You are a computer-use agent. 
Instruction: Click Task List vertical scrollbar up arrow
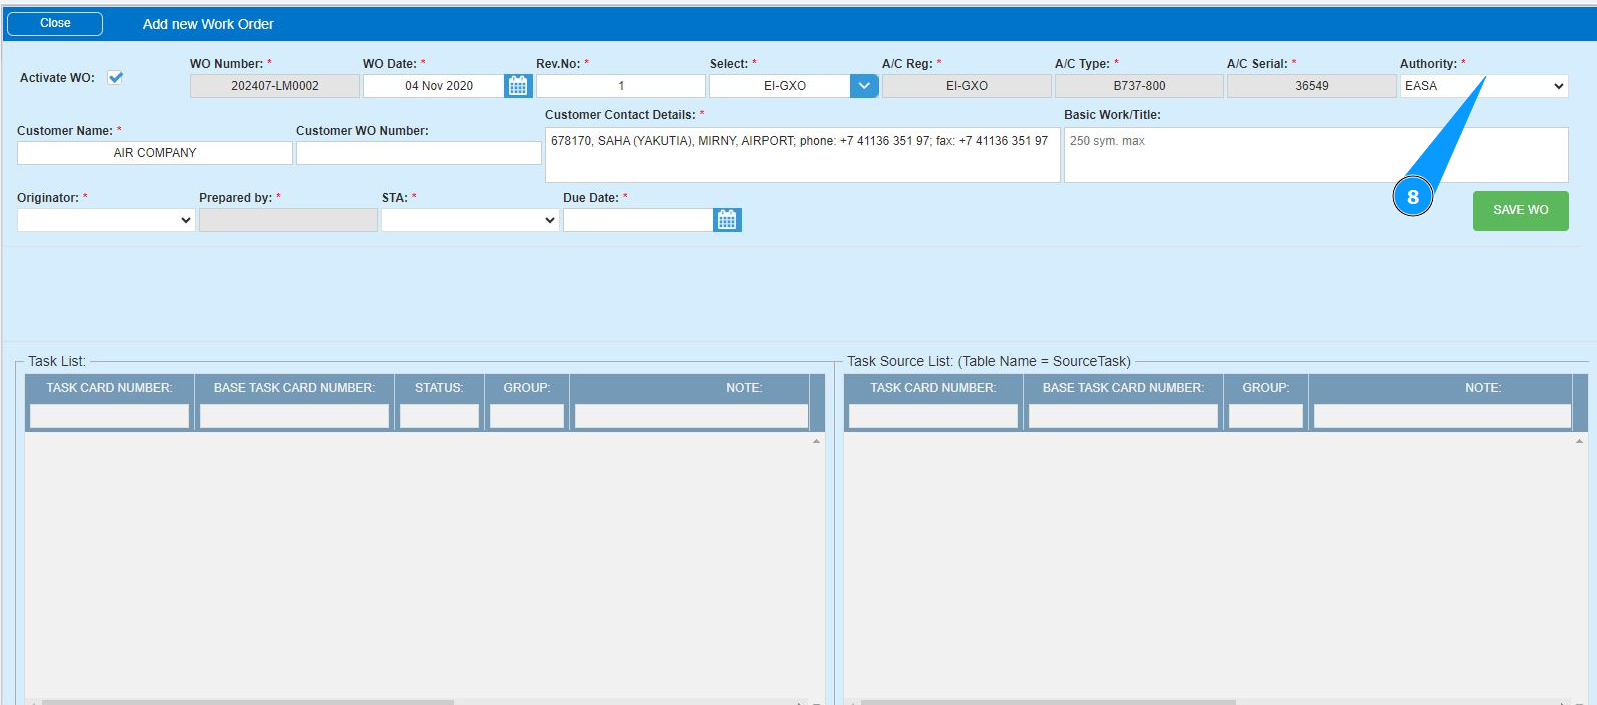(816, 441)
